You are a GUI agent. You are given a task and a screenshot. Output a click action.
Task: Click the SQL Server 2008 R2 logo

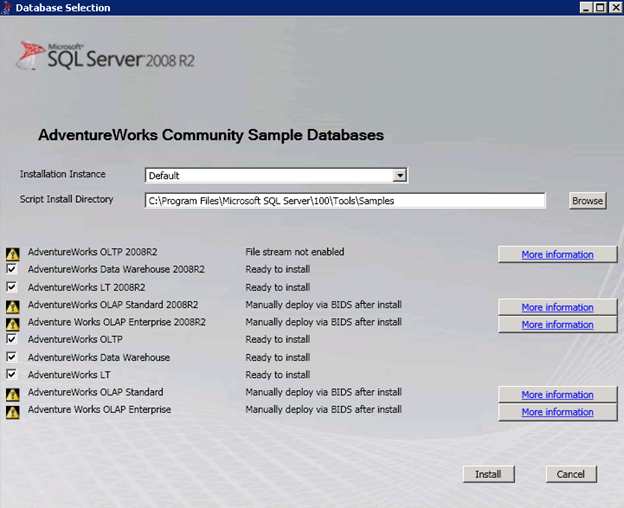(x=106, y=56)
